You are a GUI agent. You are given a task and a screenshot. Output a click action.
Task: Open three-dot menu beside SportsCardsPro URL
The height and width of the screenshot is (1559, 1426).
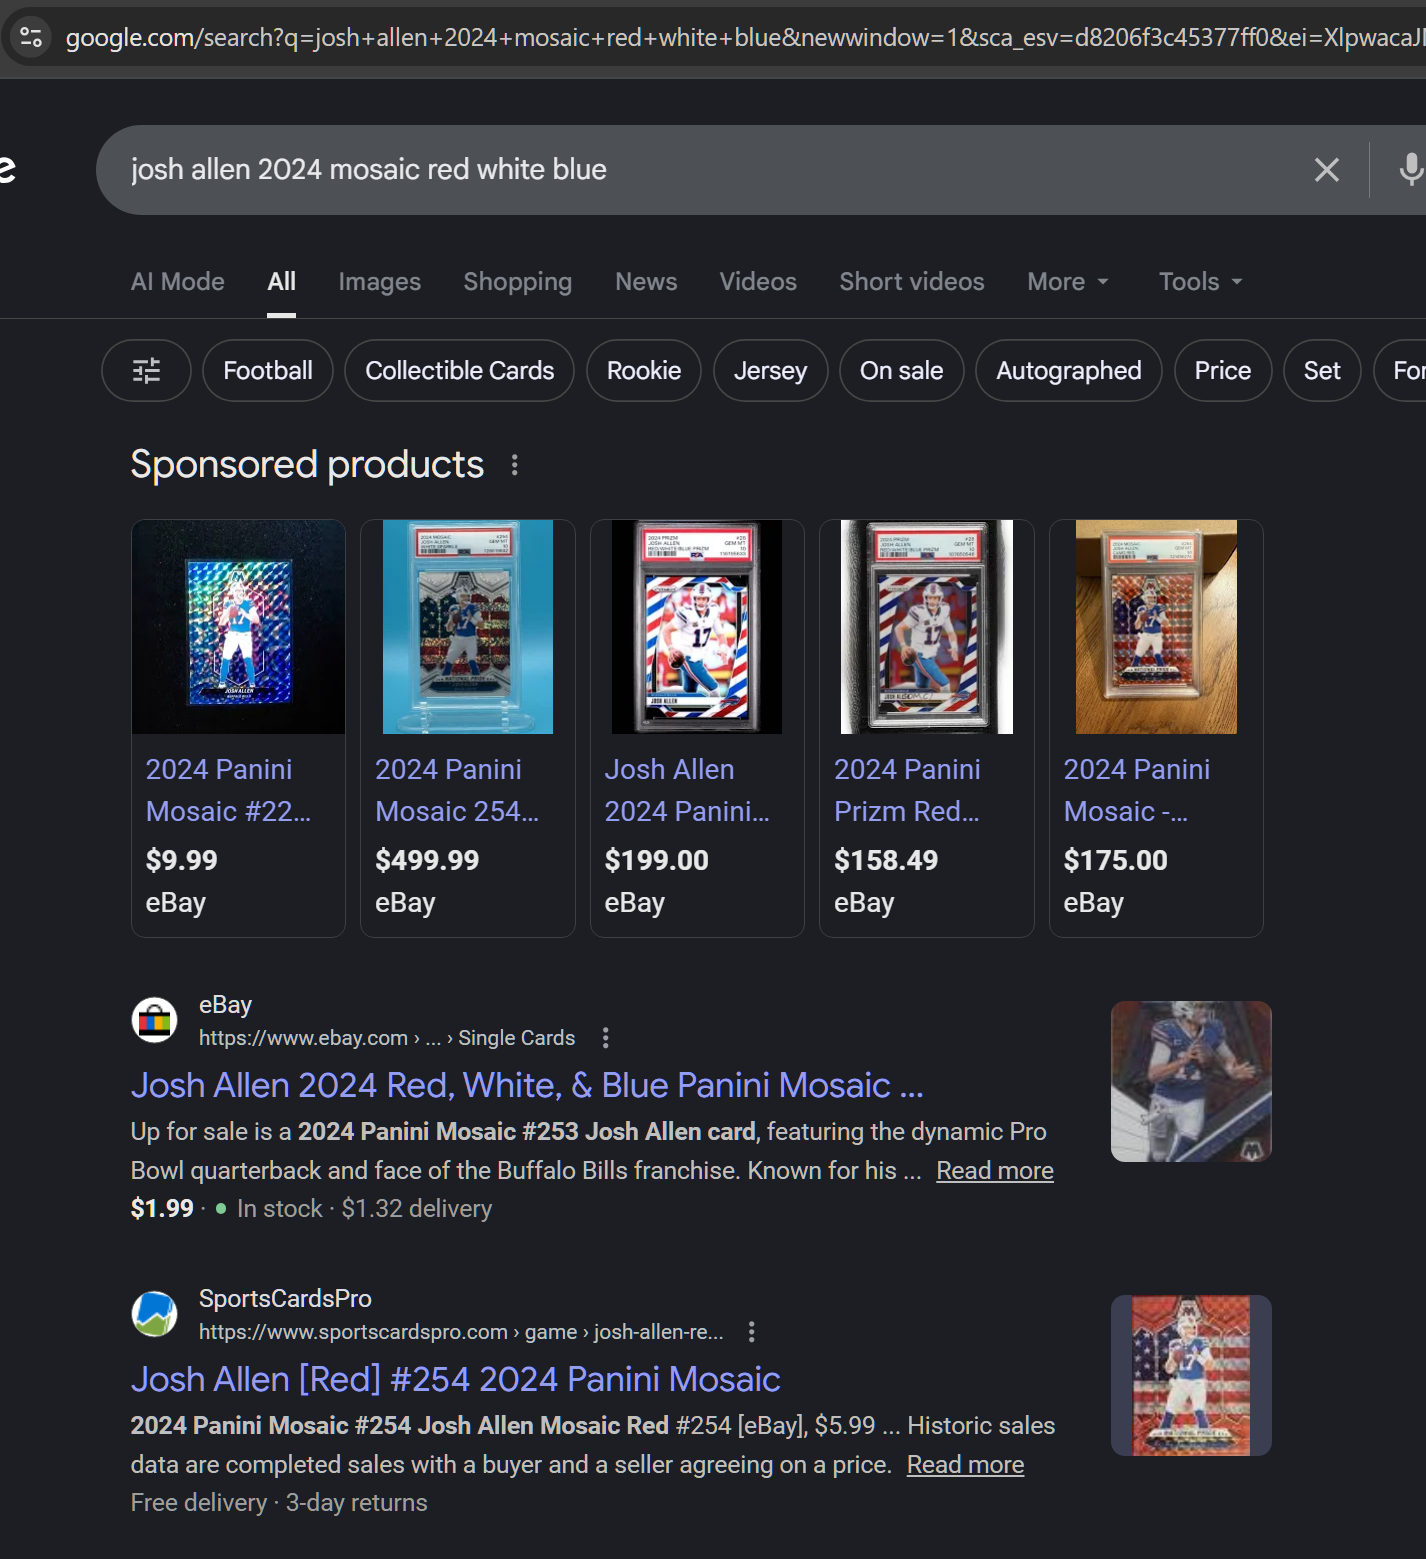tap(751, 1332)
